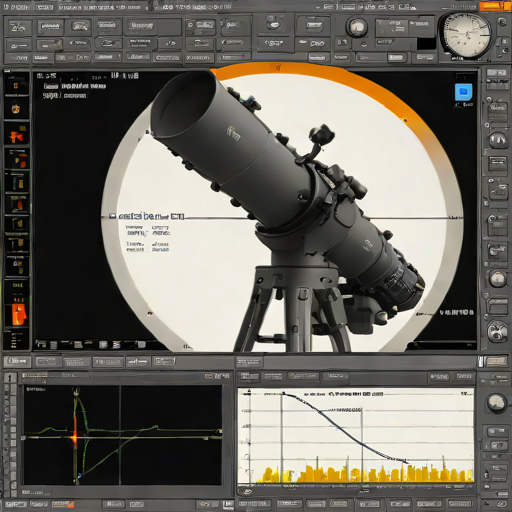The image size is (512, 512).
Task: Click the small orange icon button above the waveform graph
Action: coord(209,376)
